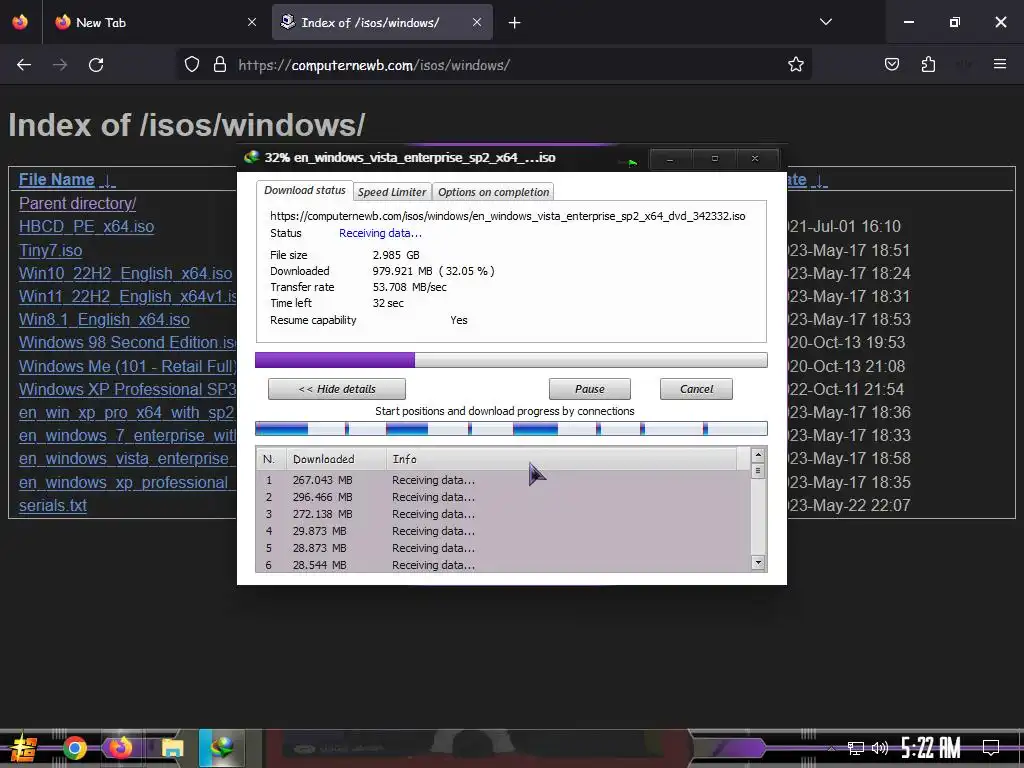This screenshot has width=1024, height=768.
Task: Open the Tiny7.iso link
Action: (50, 250)
